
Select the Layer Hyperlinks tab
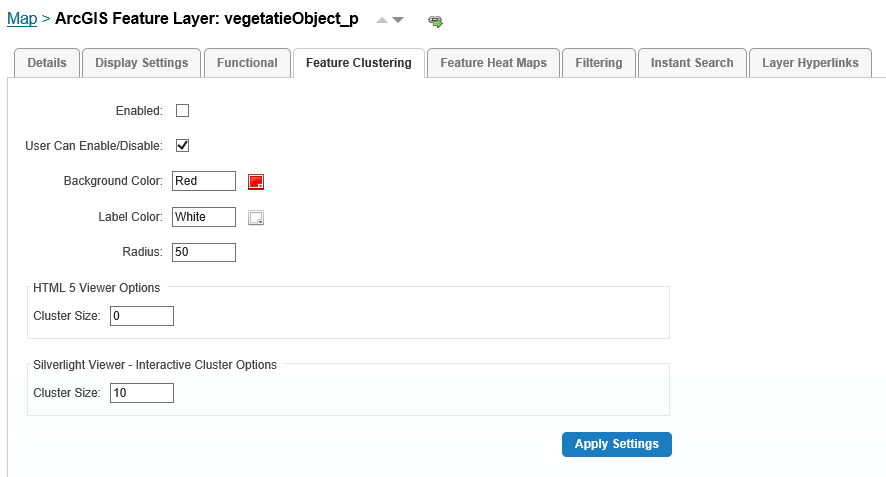[x=810, y=63]
